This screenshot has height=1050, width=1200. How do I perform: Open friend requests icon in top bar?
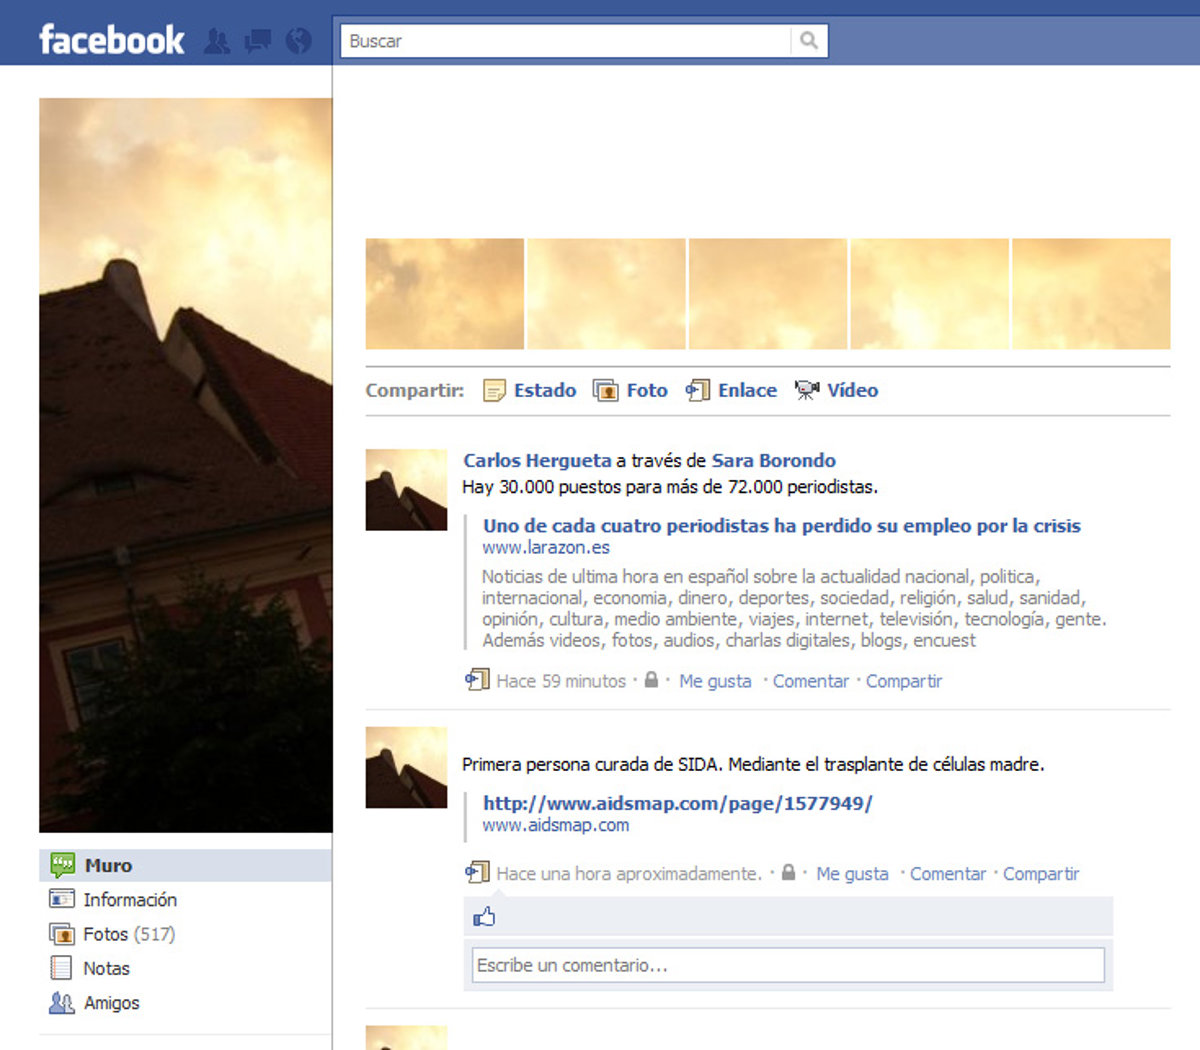[217, 41]
